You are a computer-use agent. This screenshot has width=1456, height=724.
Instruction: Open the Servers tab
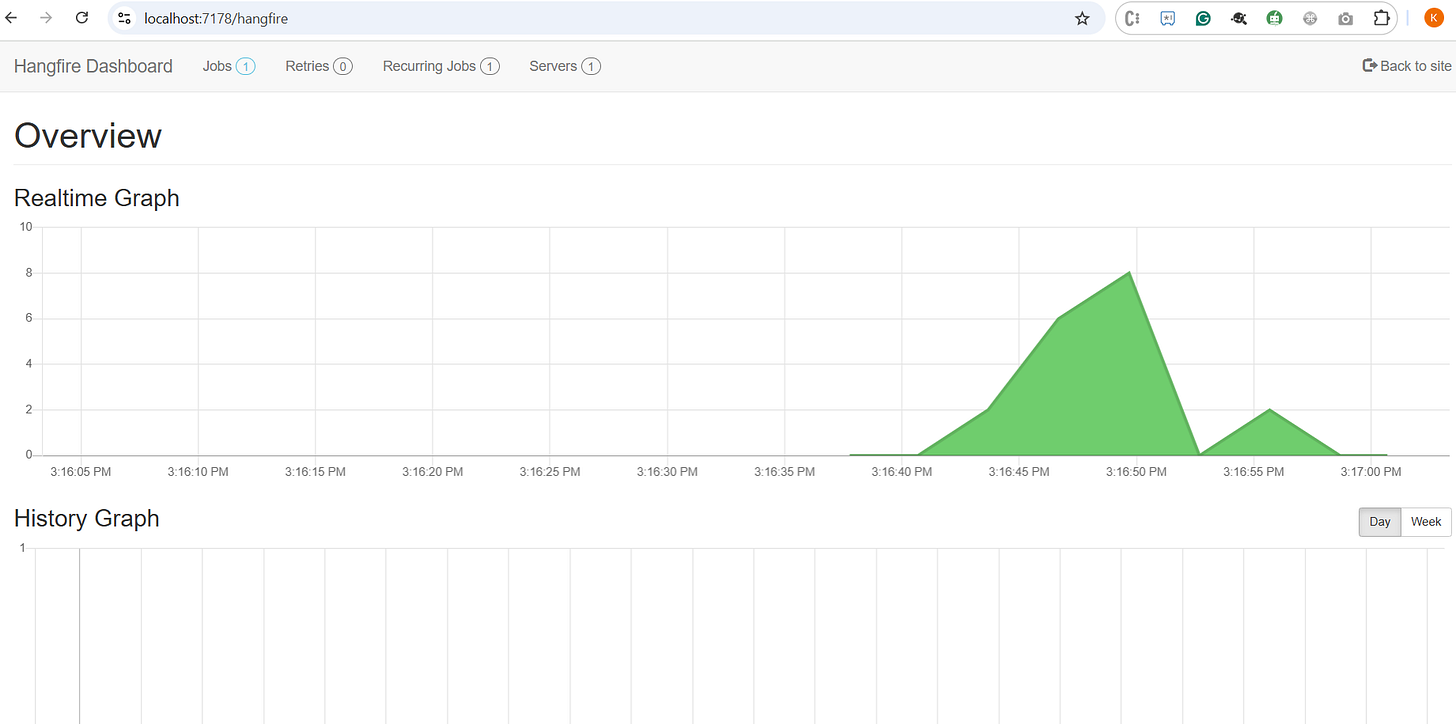coord(564,66)
